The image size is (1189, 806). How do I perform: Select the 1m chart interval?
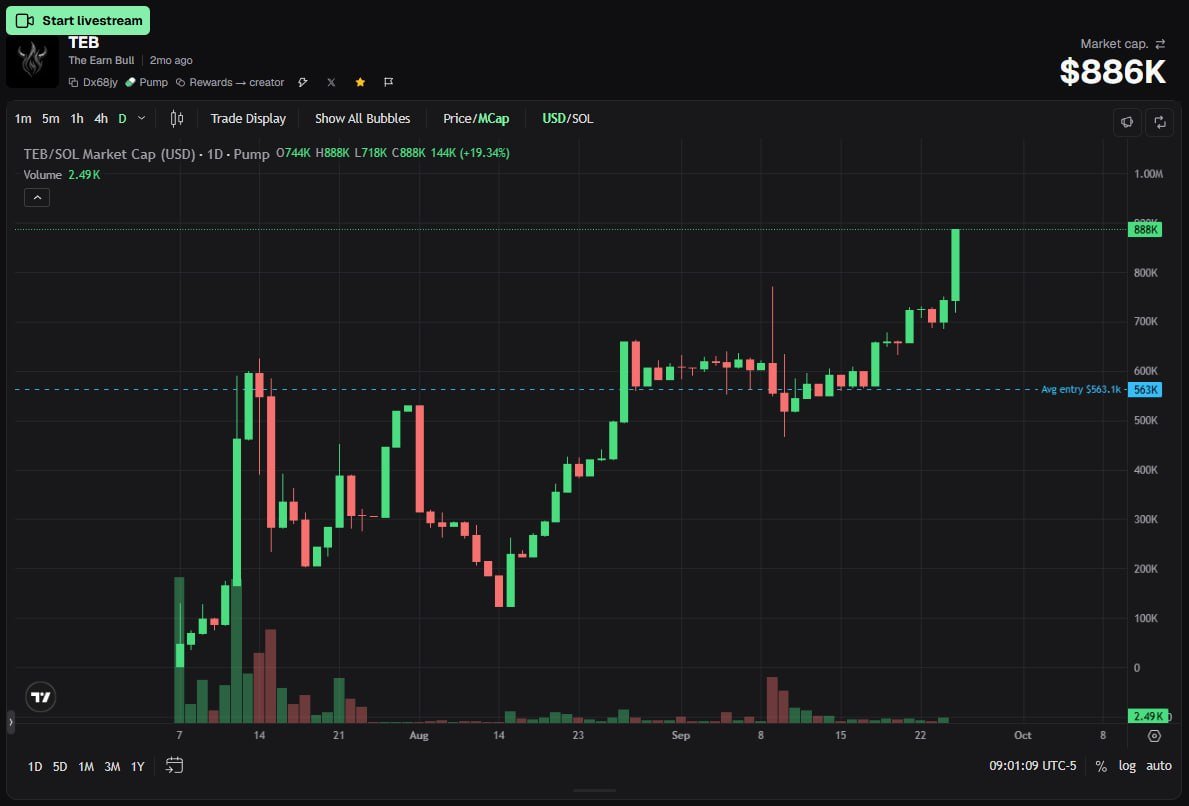tap(23, 118)
